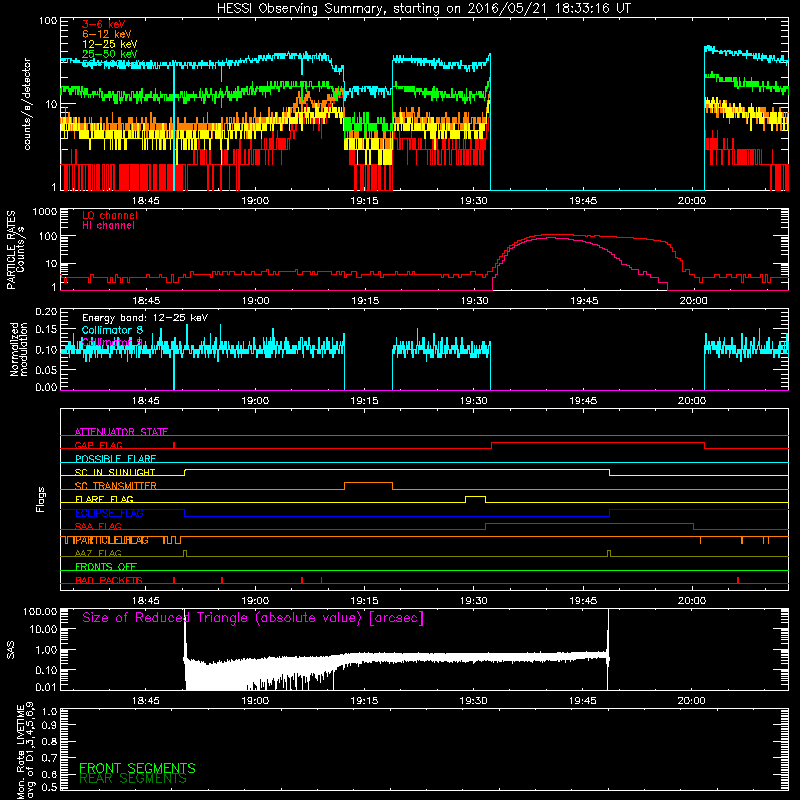Click the raised SC TRANSMITTER step near 19:15
This screenshot has width=800, height=800.
[368, 483]
